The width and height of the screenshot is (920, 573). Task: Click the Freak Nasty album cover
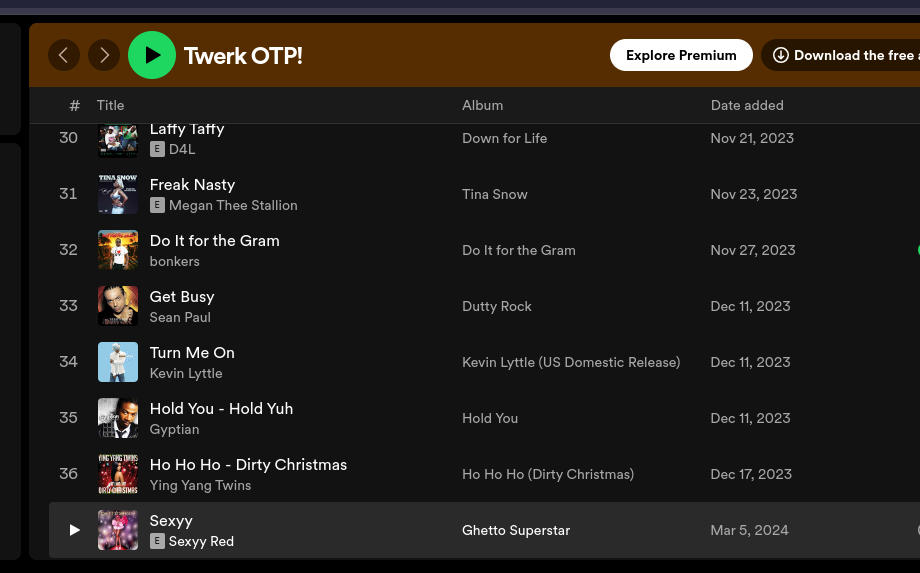tap(118, 194)
